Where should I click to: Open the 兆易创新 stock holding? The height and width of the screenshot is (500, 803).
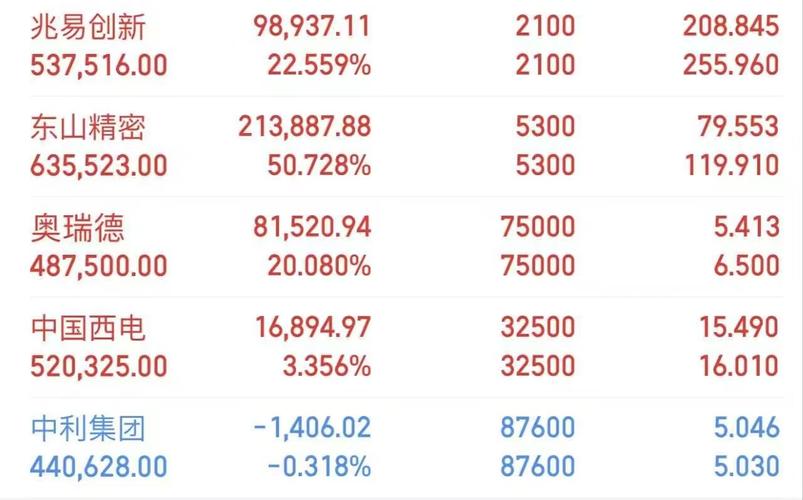click(x=407, y=46)
